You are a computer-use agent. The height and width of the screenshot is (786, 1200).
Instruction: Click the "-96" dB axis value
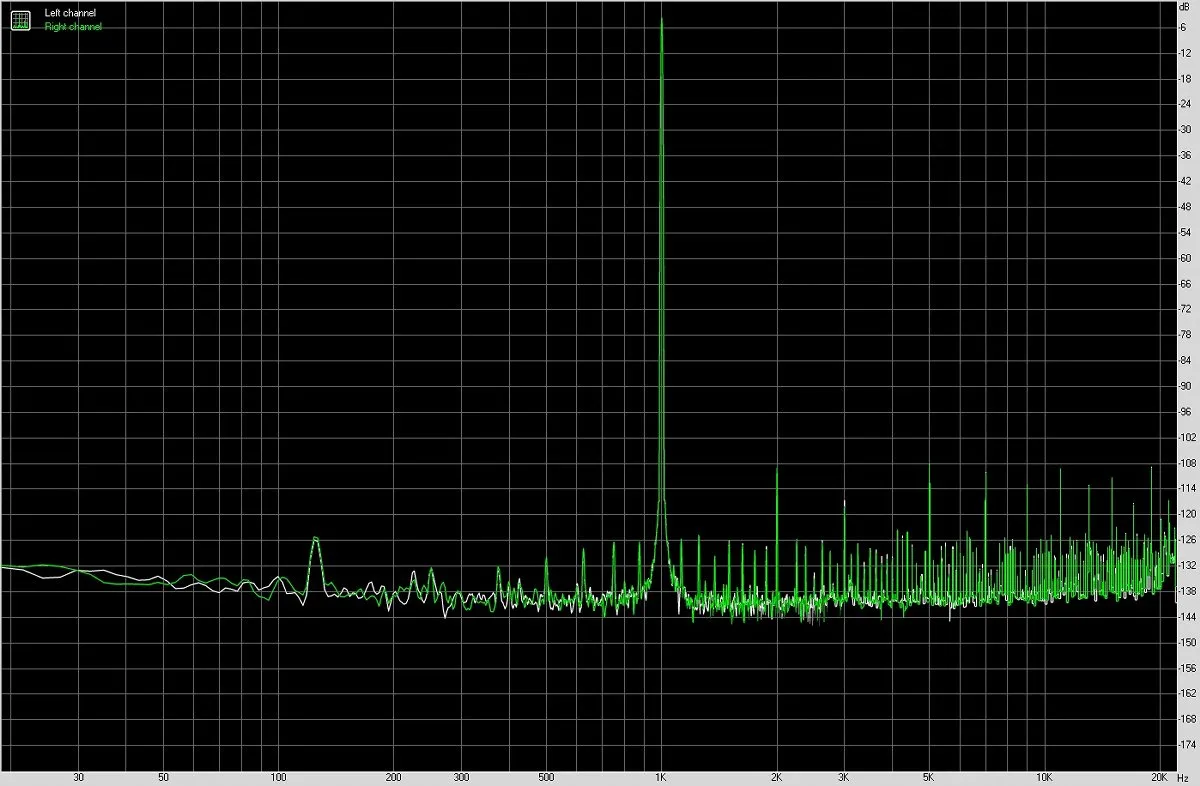pyautogui.click(x=1185, y=412)
